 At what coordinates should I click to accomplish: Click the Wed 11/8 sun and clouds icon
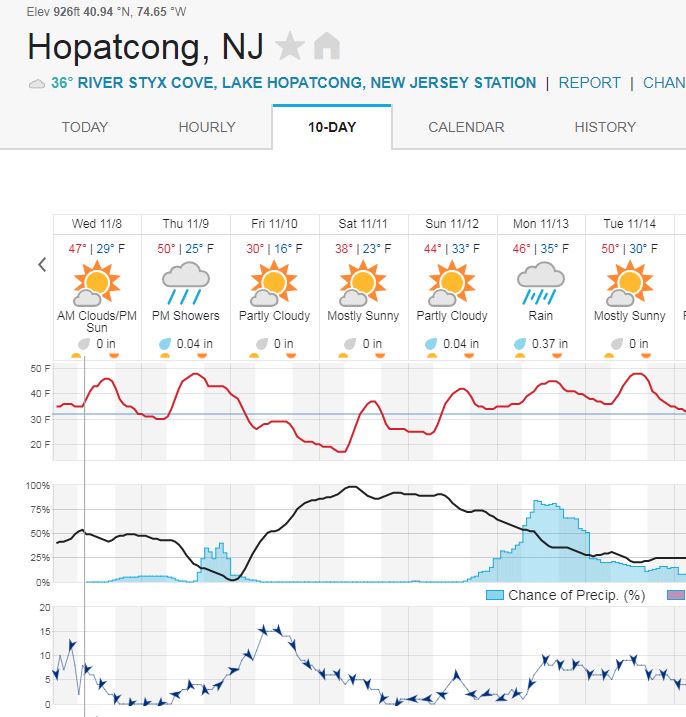pyautogui.click(x=96, y=283)
